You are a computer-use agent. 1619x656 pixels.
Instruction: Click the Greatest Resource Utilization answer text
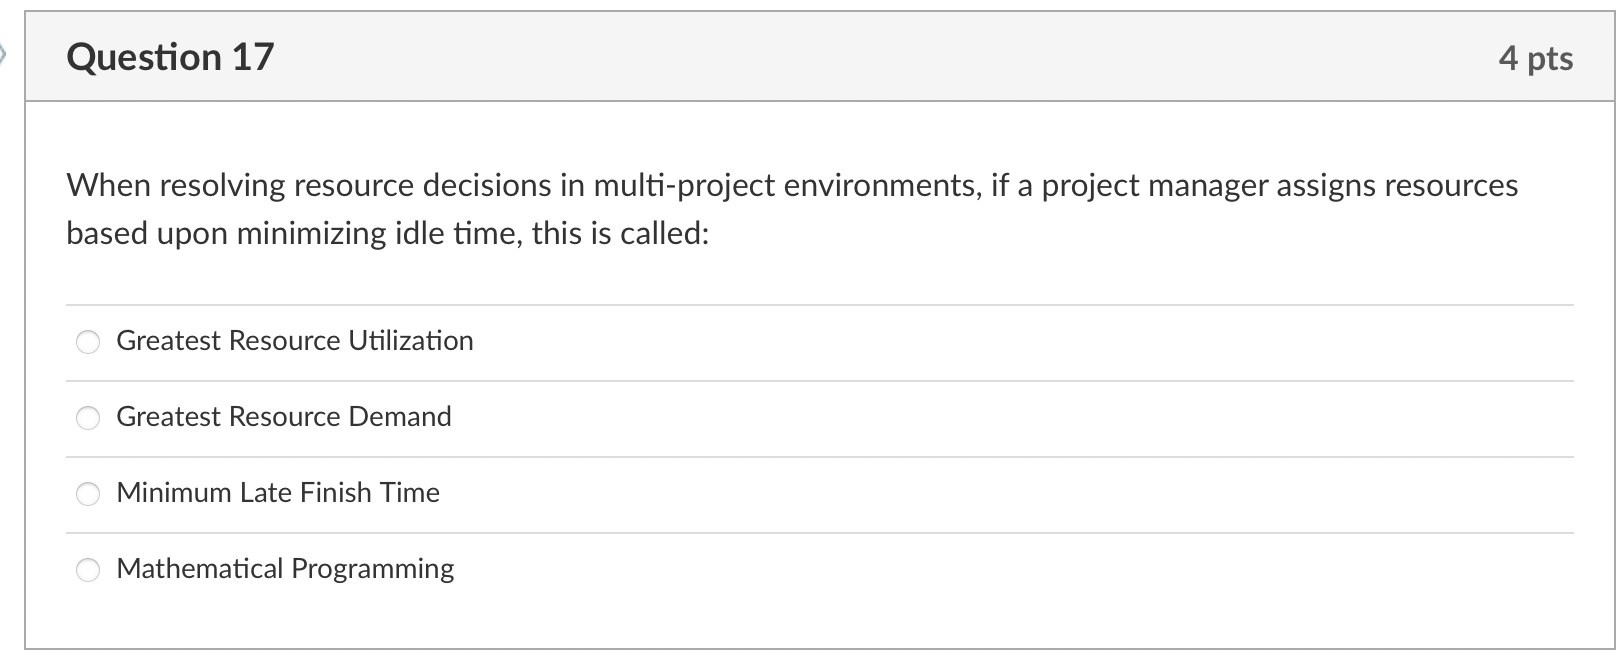tap(295, 341)
